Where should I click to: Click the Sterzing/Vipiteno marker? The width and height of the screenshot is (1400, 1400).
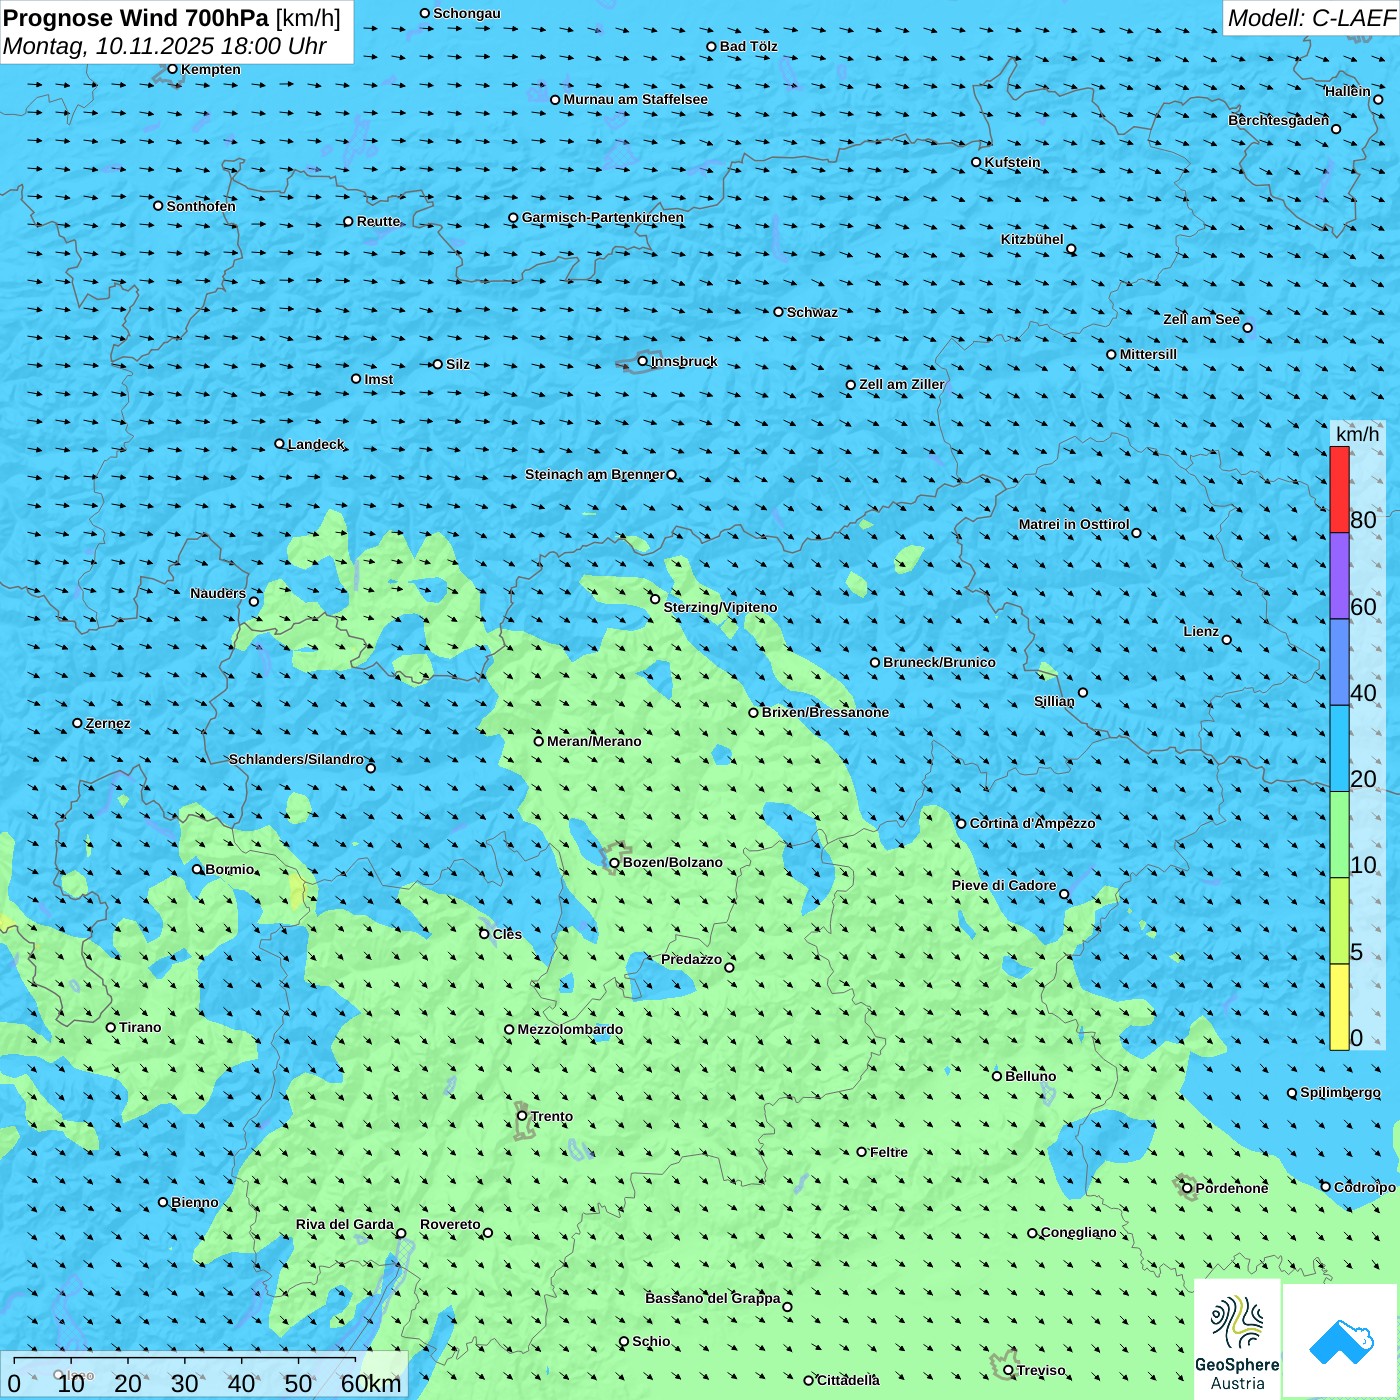[655, 599]
